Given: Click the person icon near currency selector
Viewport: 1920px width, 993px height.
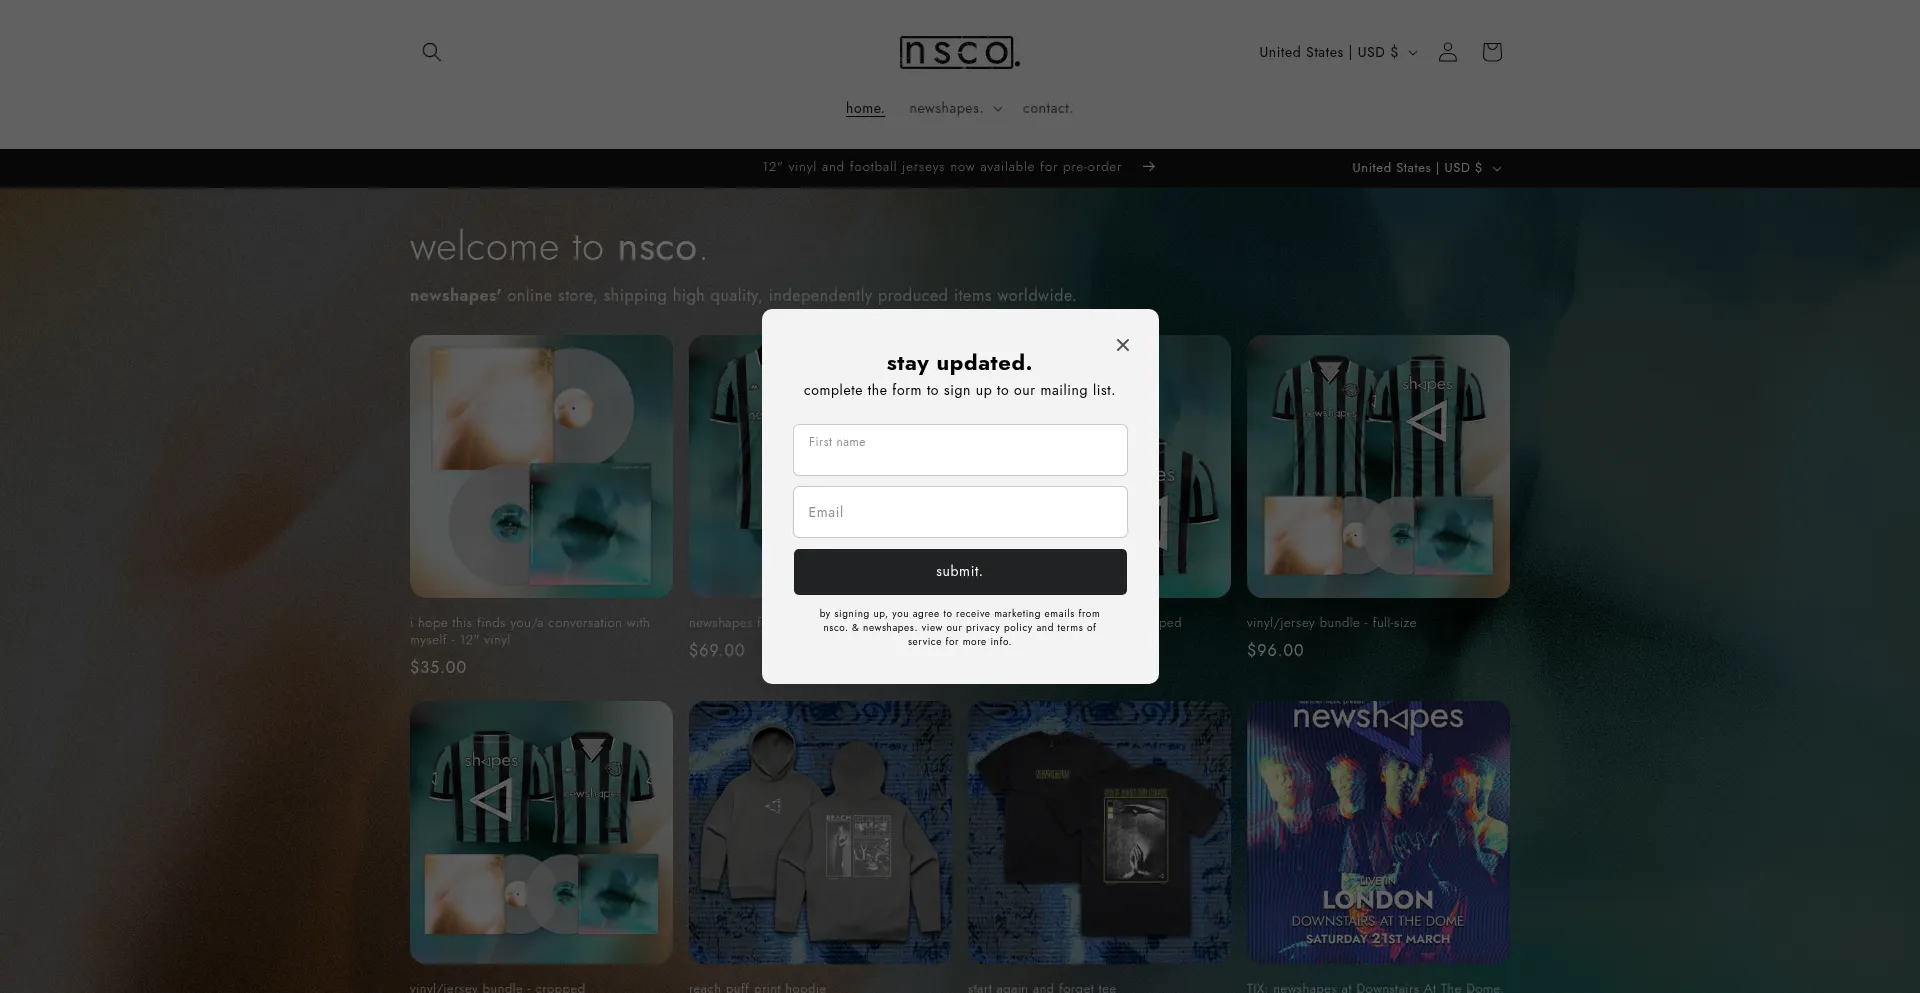Looking at the screenshot, I should point(1447,52).
